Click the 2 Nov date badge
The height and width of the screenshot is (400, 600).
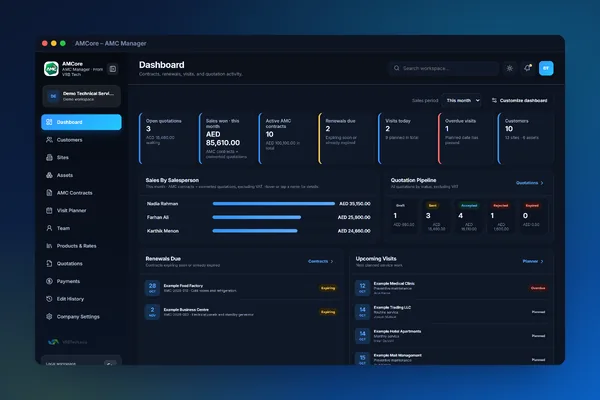pos(152,312)
